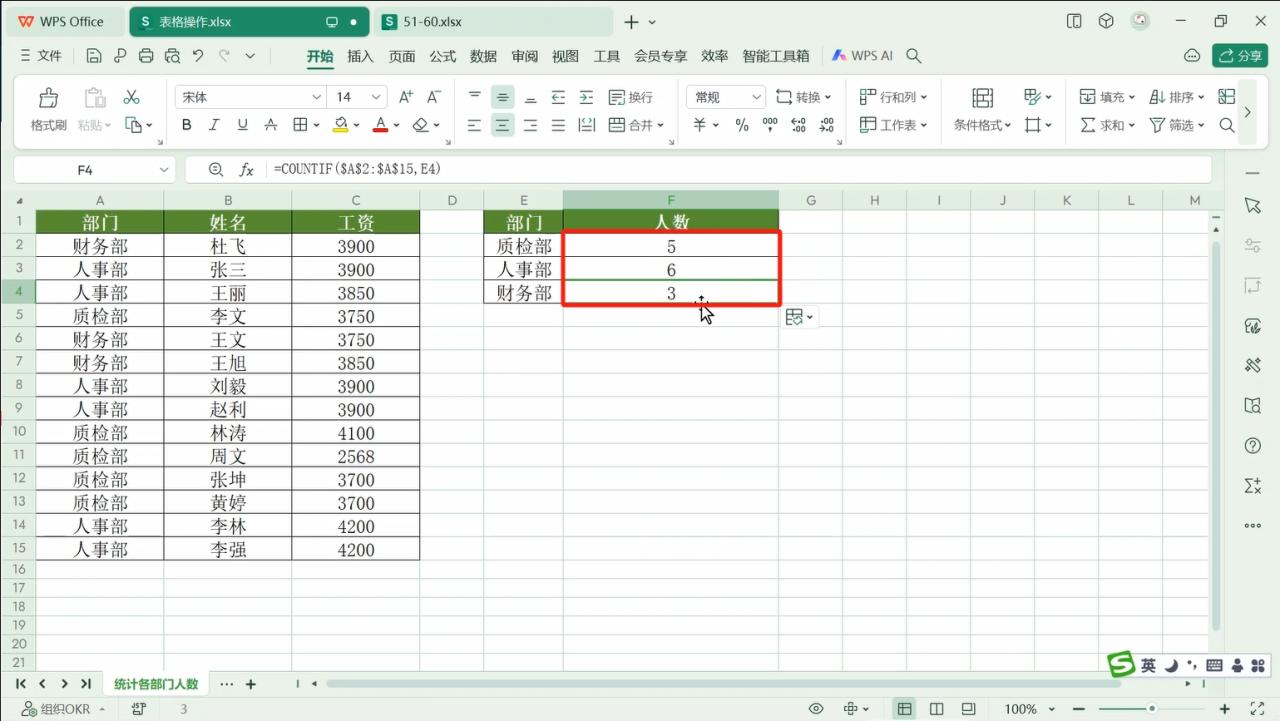The width and height of the screenshot is (1280, 721).
Task: Click the 分享 Share button
Action: pos(1240,56)
